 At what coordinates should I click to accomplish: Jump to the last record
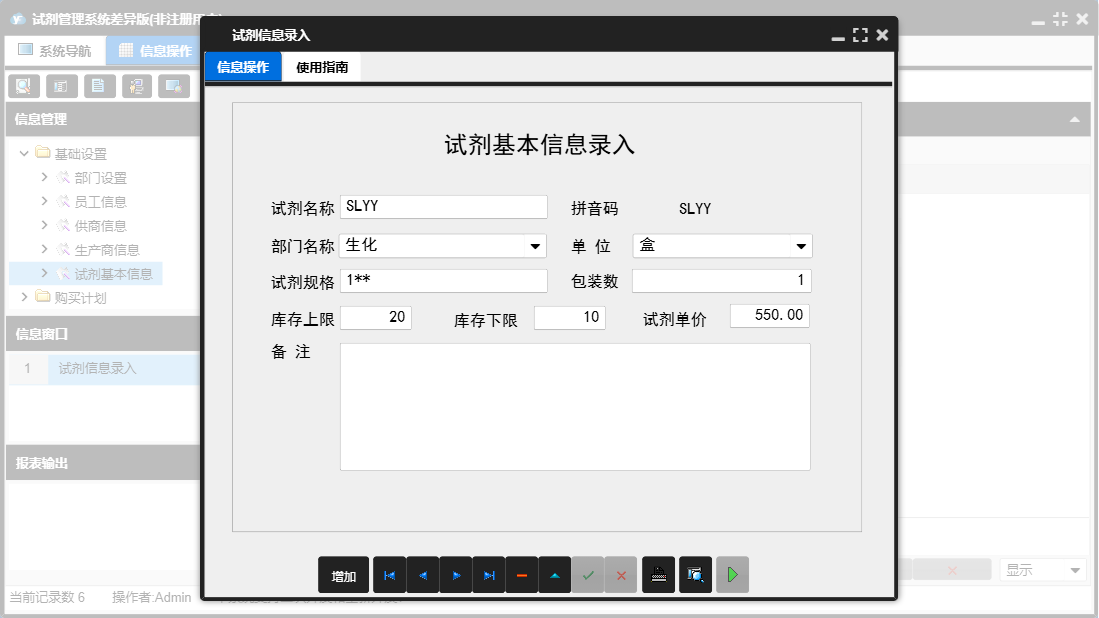click(x=489, y=574)
